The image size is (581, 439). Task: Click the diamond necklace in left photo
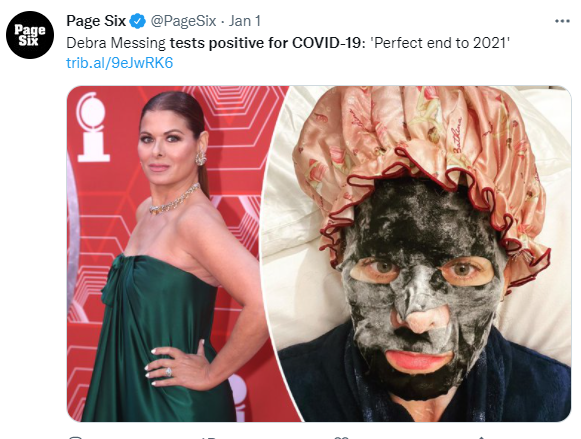[174, 200]
